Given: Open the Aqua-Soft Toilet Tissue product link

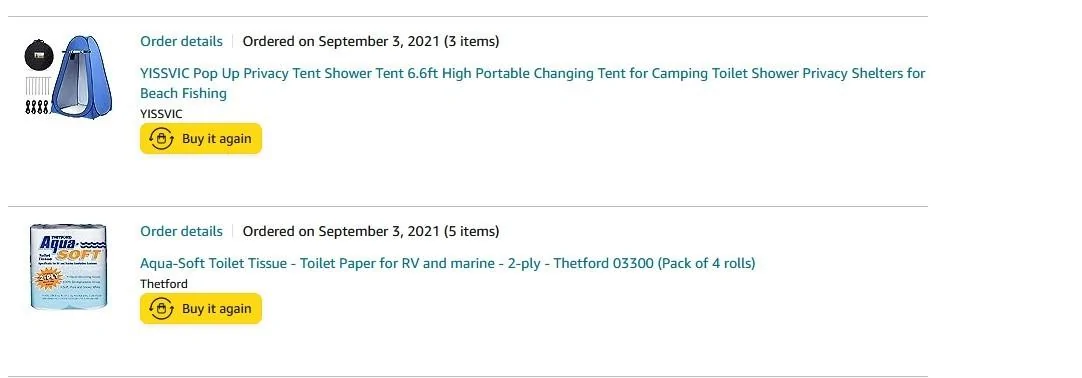Looking at the screenshot, I should click(x=448, y=263).
